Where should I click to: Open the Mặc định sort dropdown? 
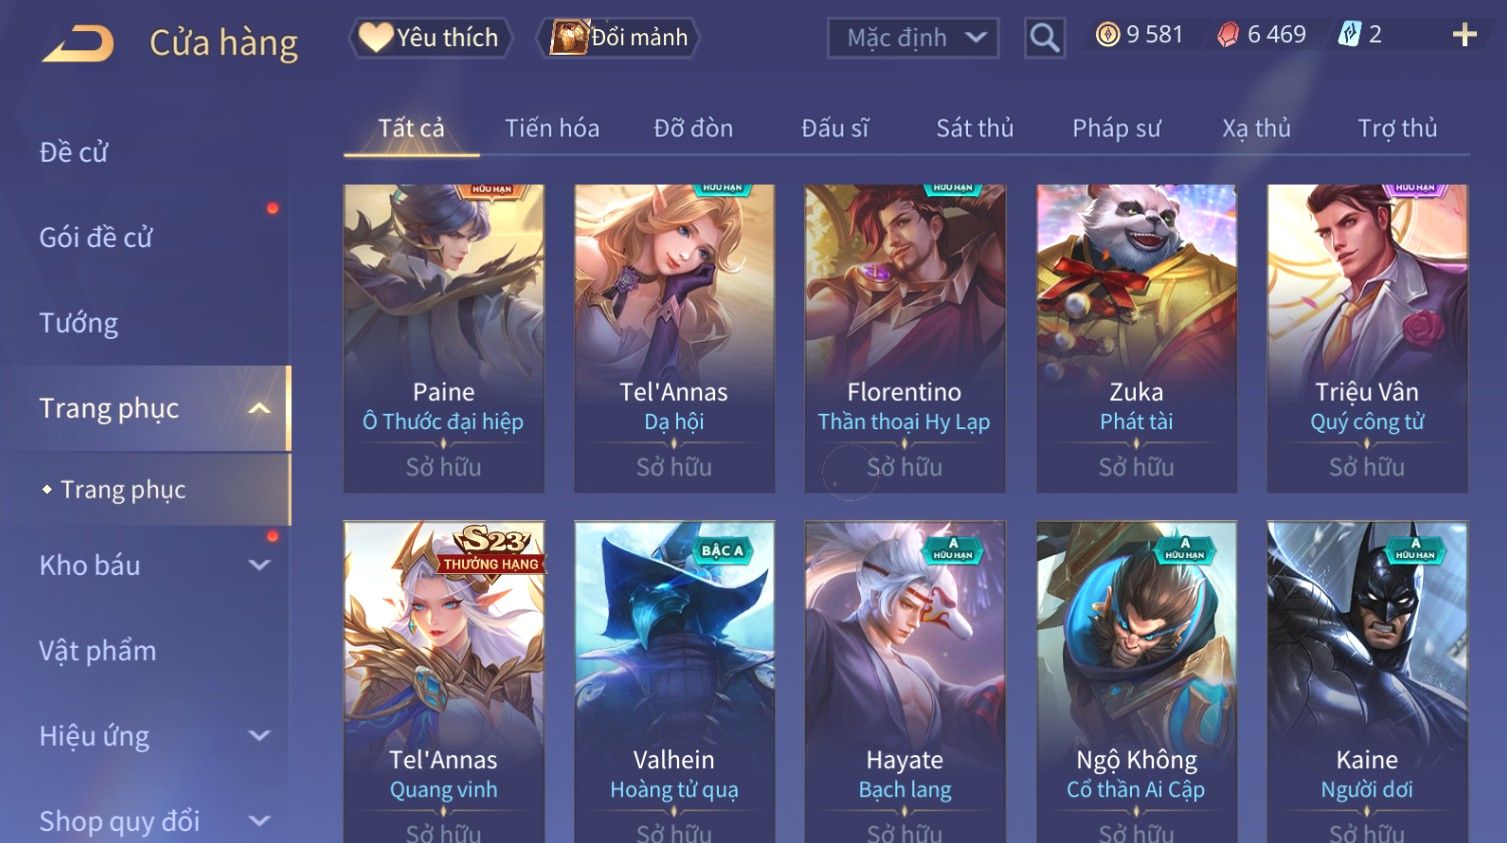[x=913, y=38]
